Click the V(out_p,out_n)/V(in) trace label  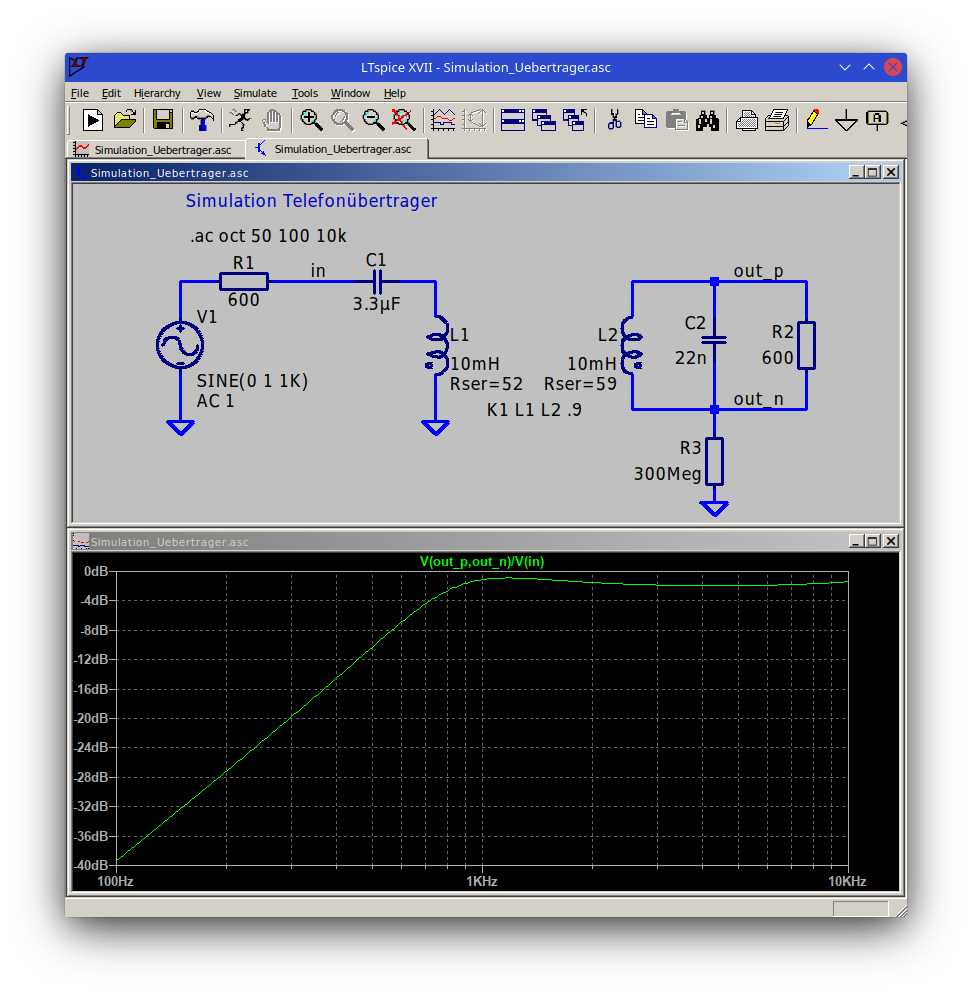coord(482,562)
